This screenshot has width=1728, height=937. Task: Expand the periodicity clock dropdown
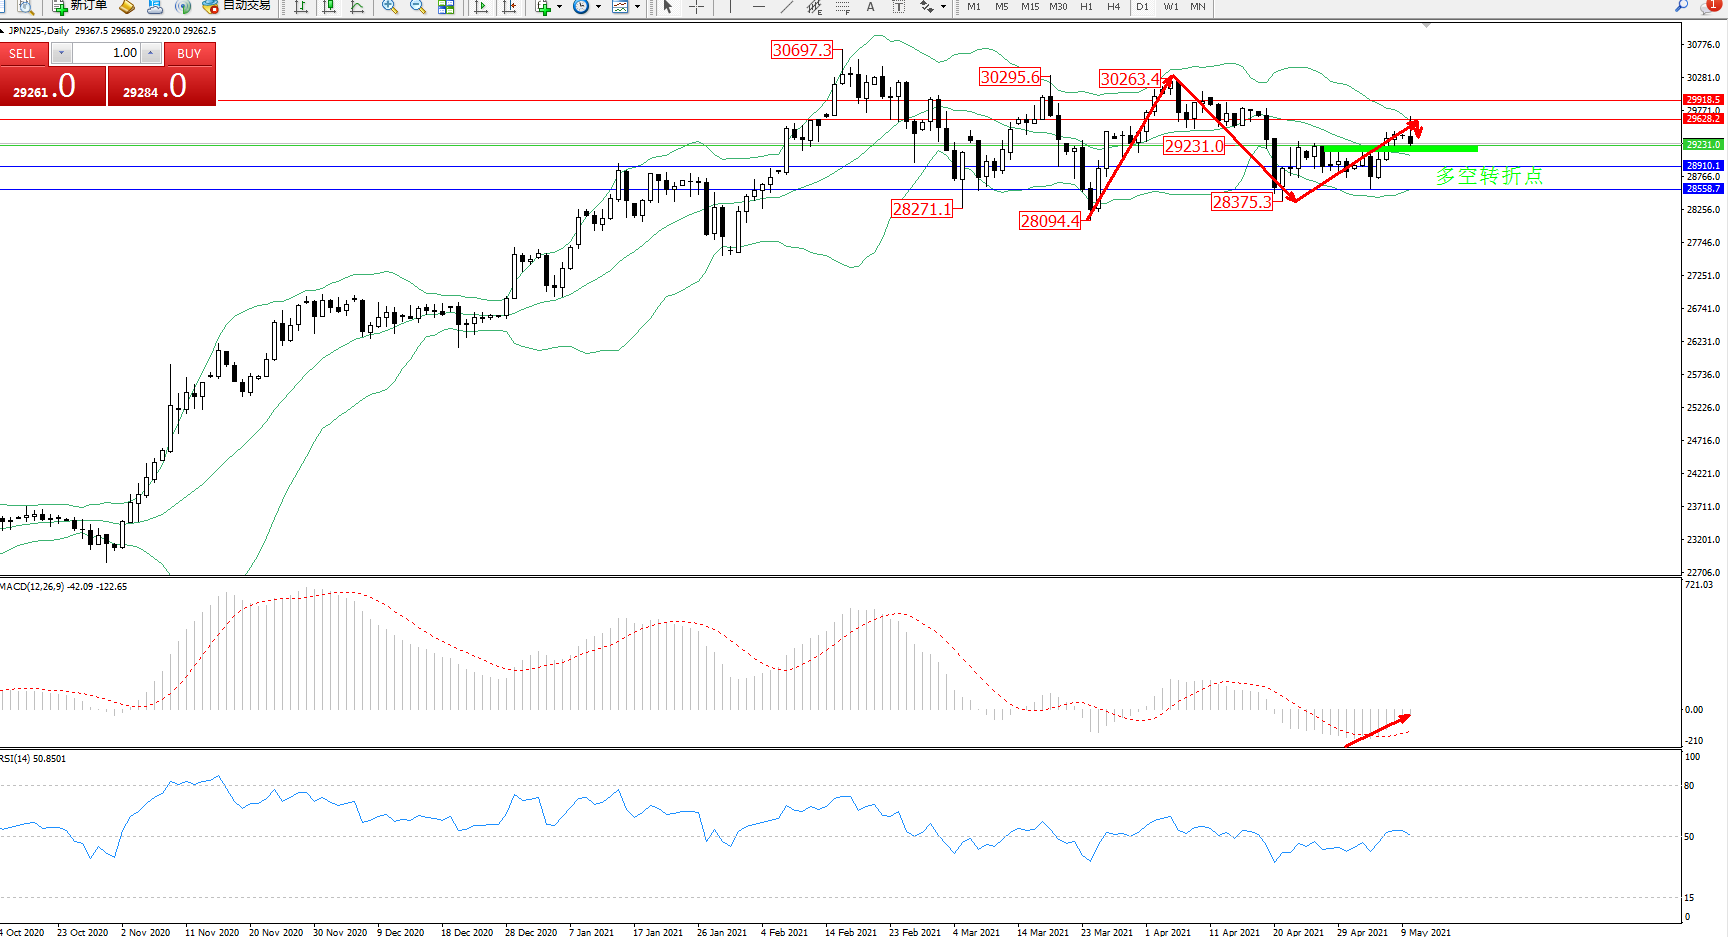point(598,7)
